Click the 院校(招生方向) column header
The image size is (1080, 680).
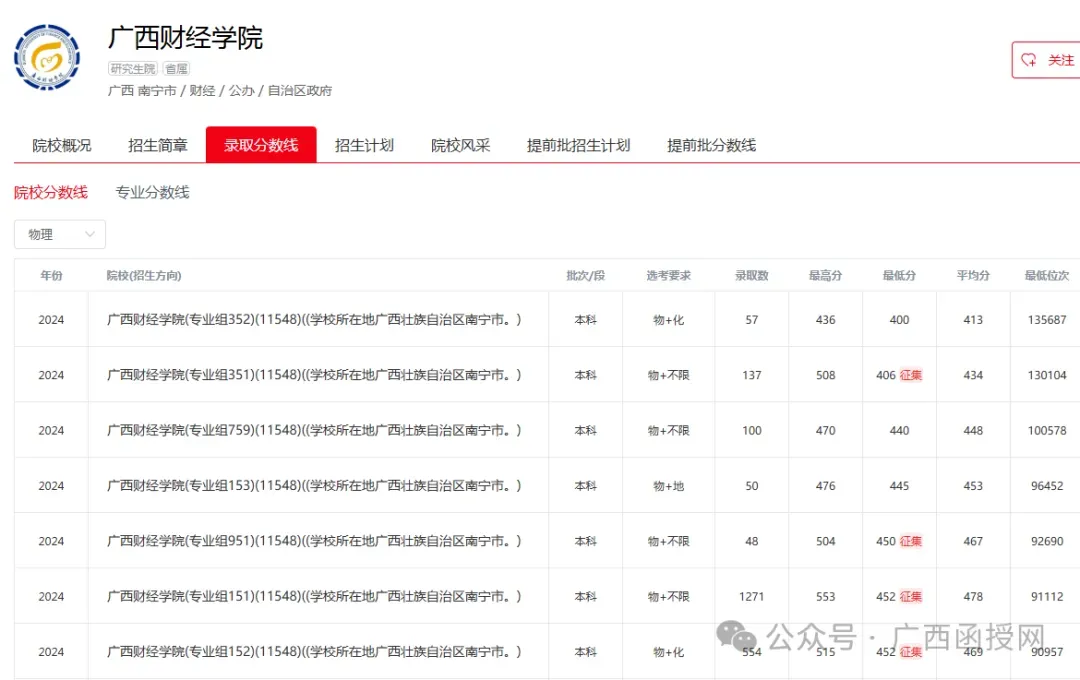(144, 276)
